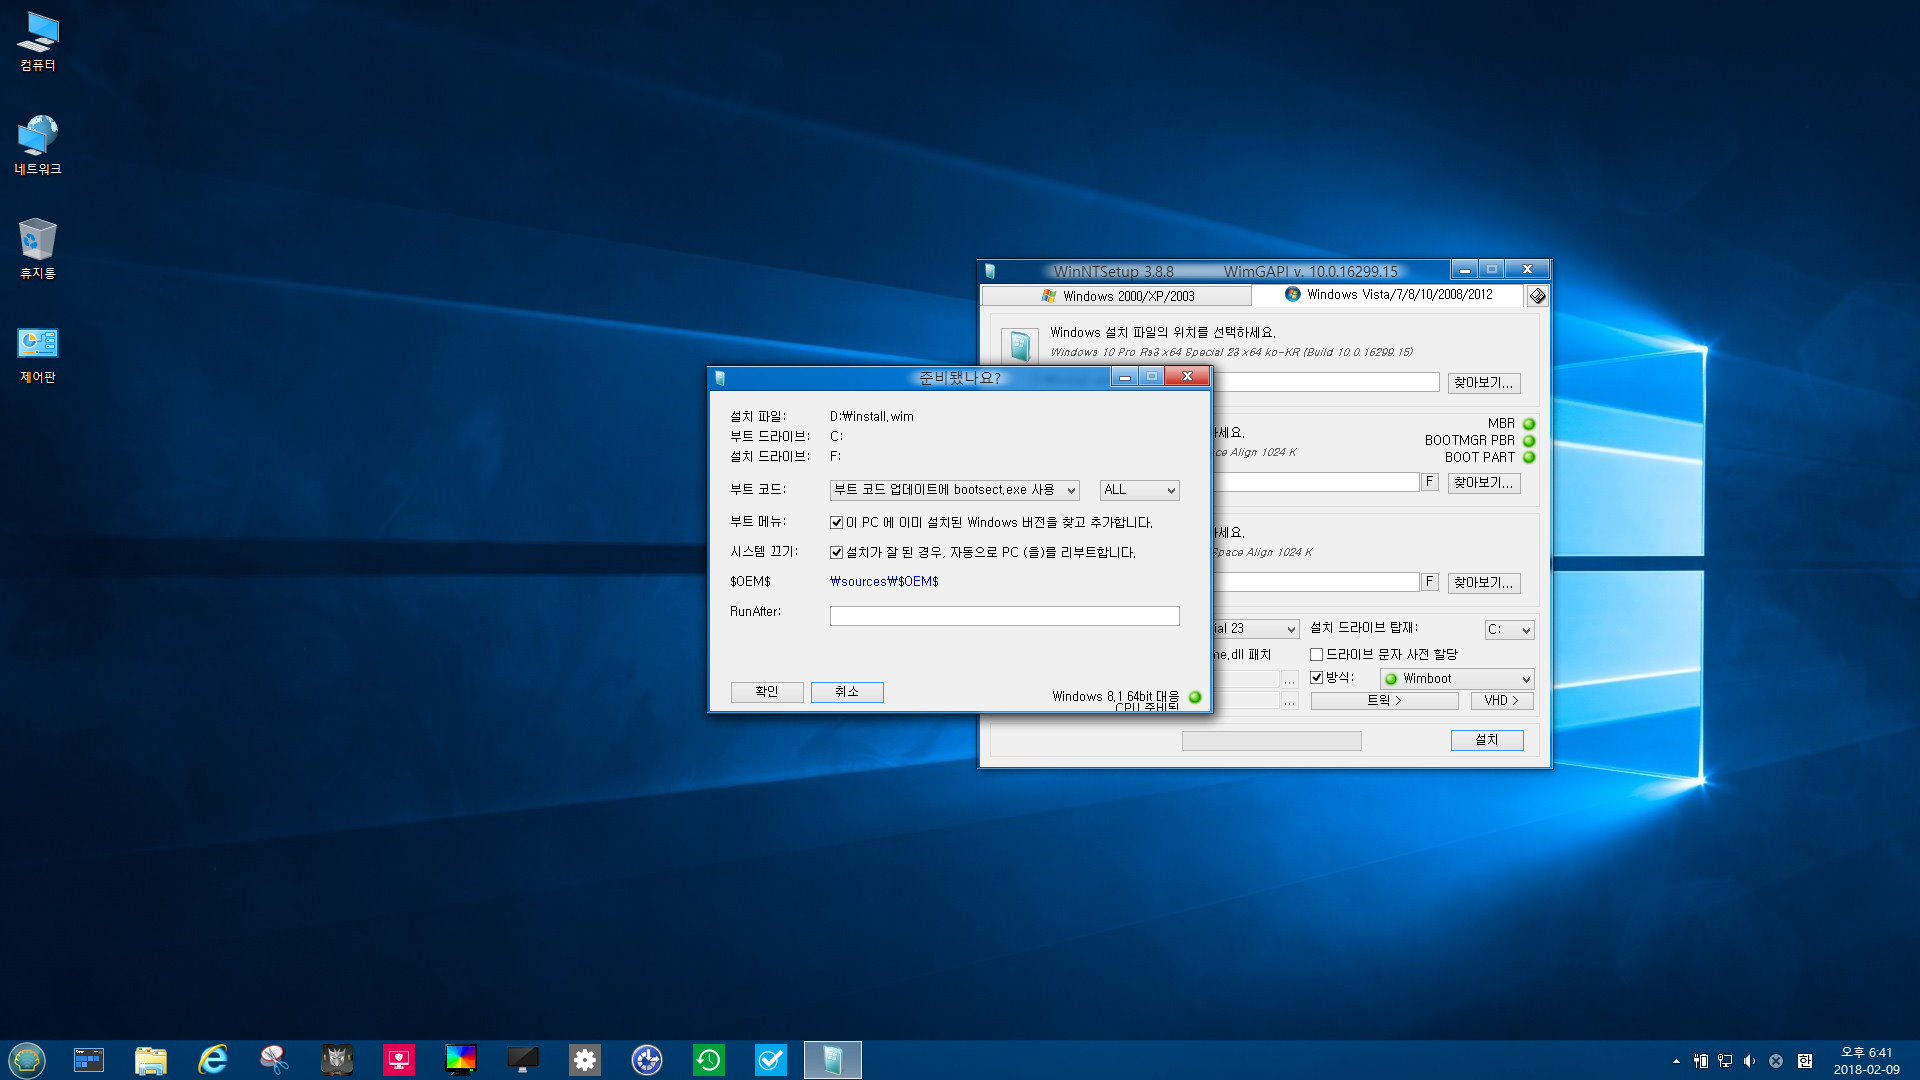Click 찾아보기 for installation drive

1484,583
